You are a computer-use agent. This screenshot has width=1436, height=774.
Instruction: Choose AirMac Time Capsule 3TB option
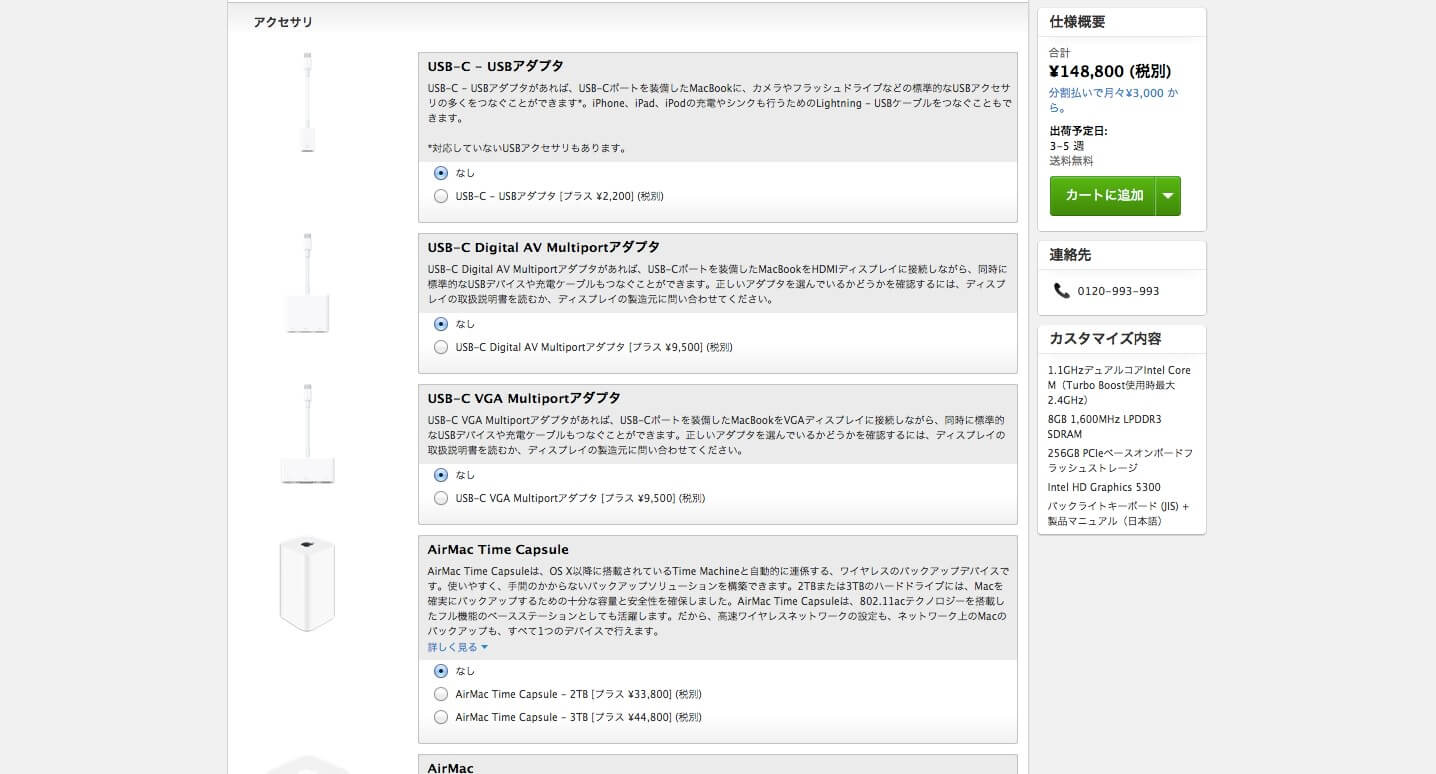[441, 717]
